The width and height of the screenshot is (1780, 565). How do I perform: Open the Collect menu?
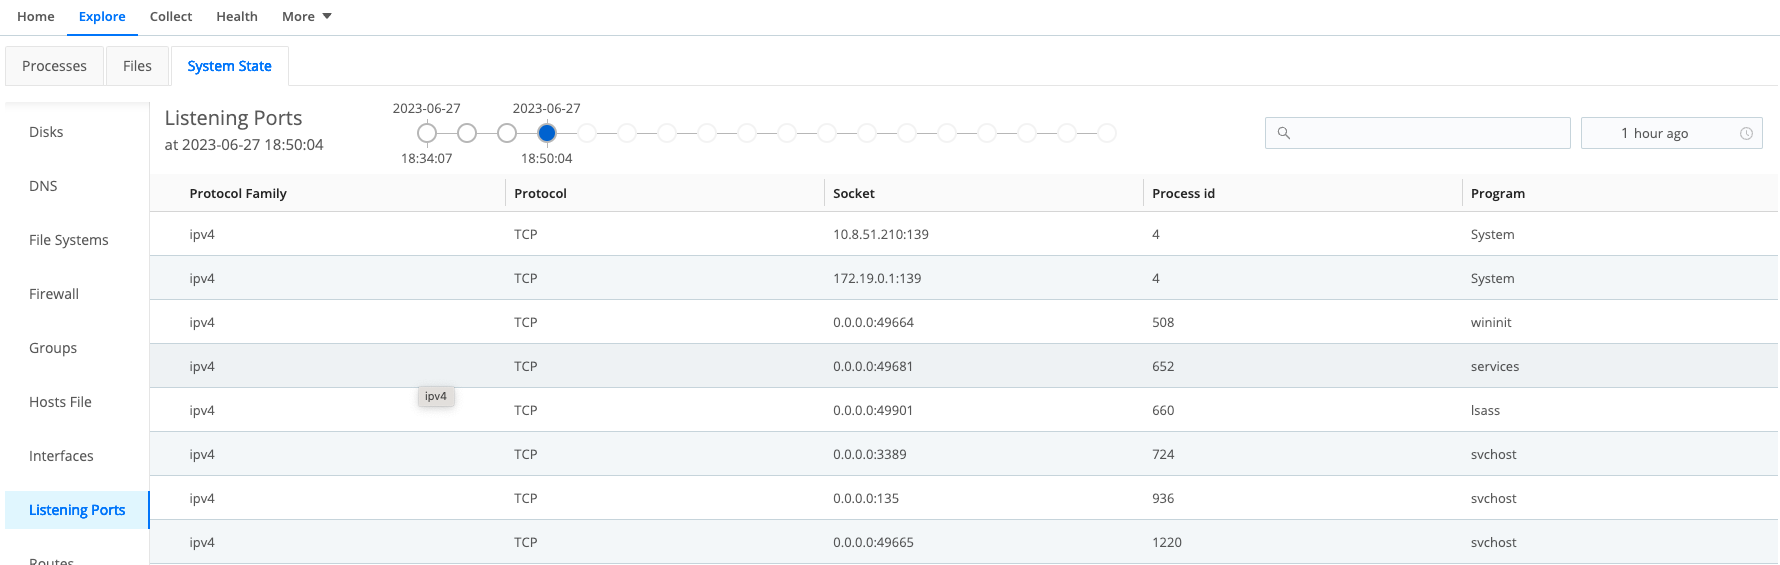[171, 16]
